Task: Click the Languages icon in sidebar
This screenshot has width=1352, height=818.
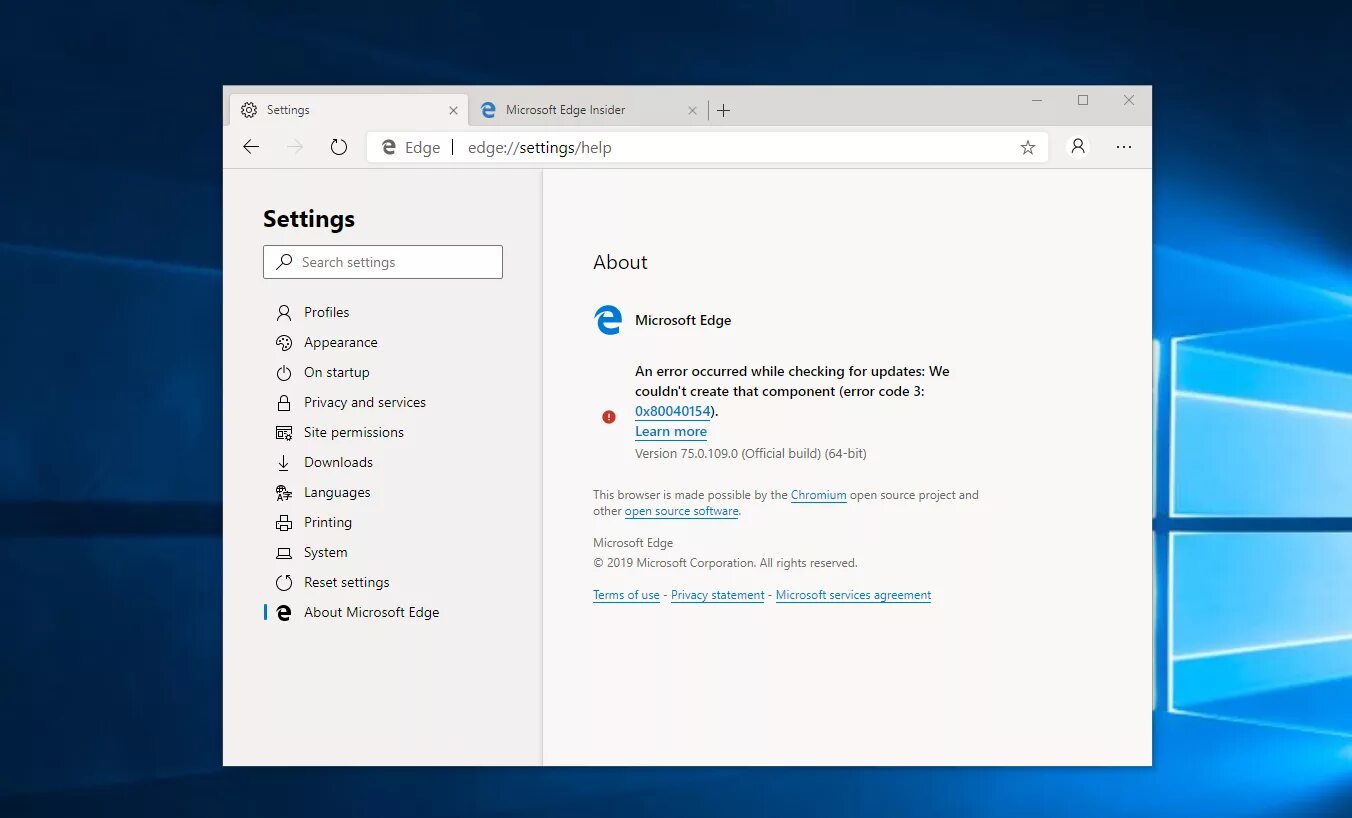Action: point(284,492)
